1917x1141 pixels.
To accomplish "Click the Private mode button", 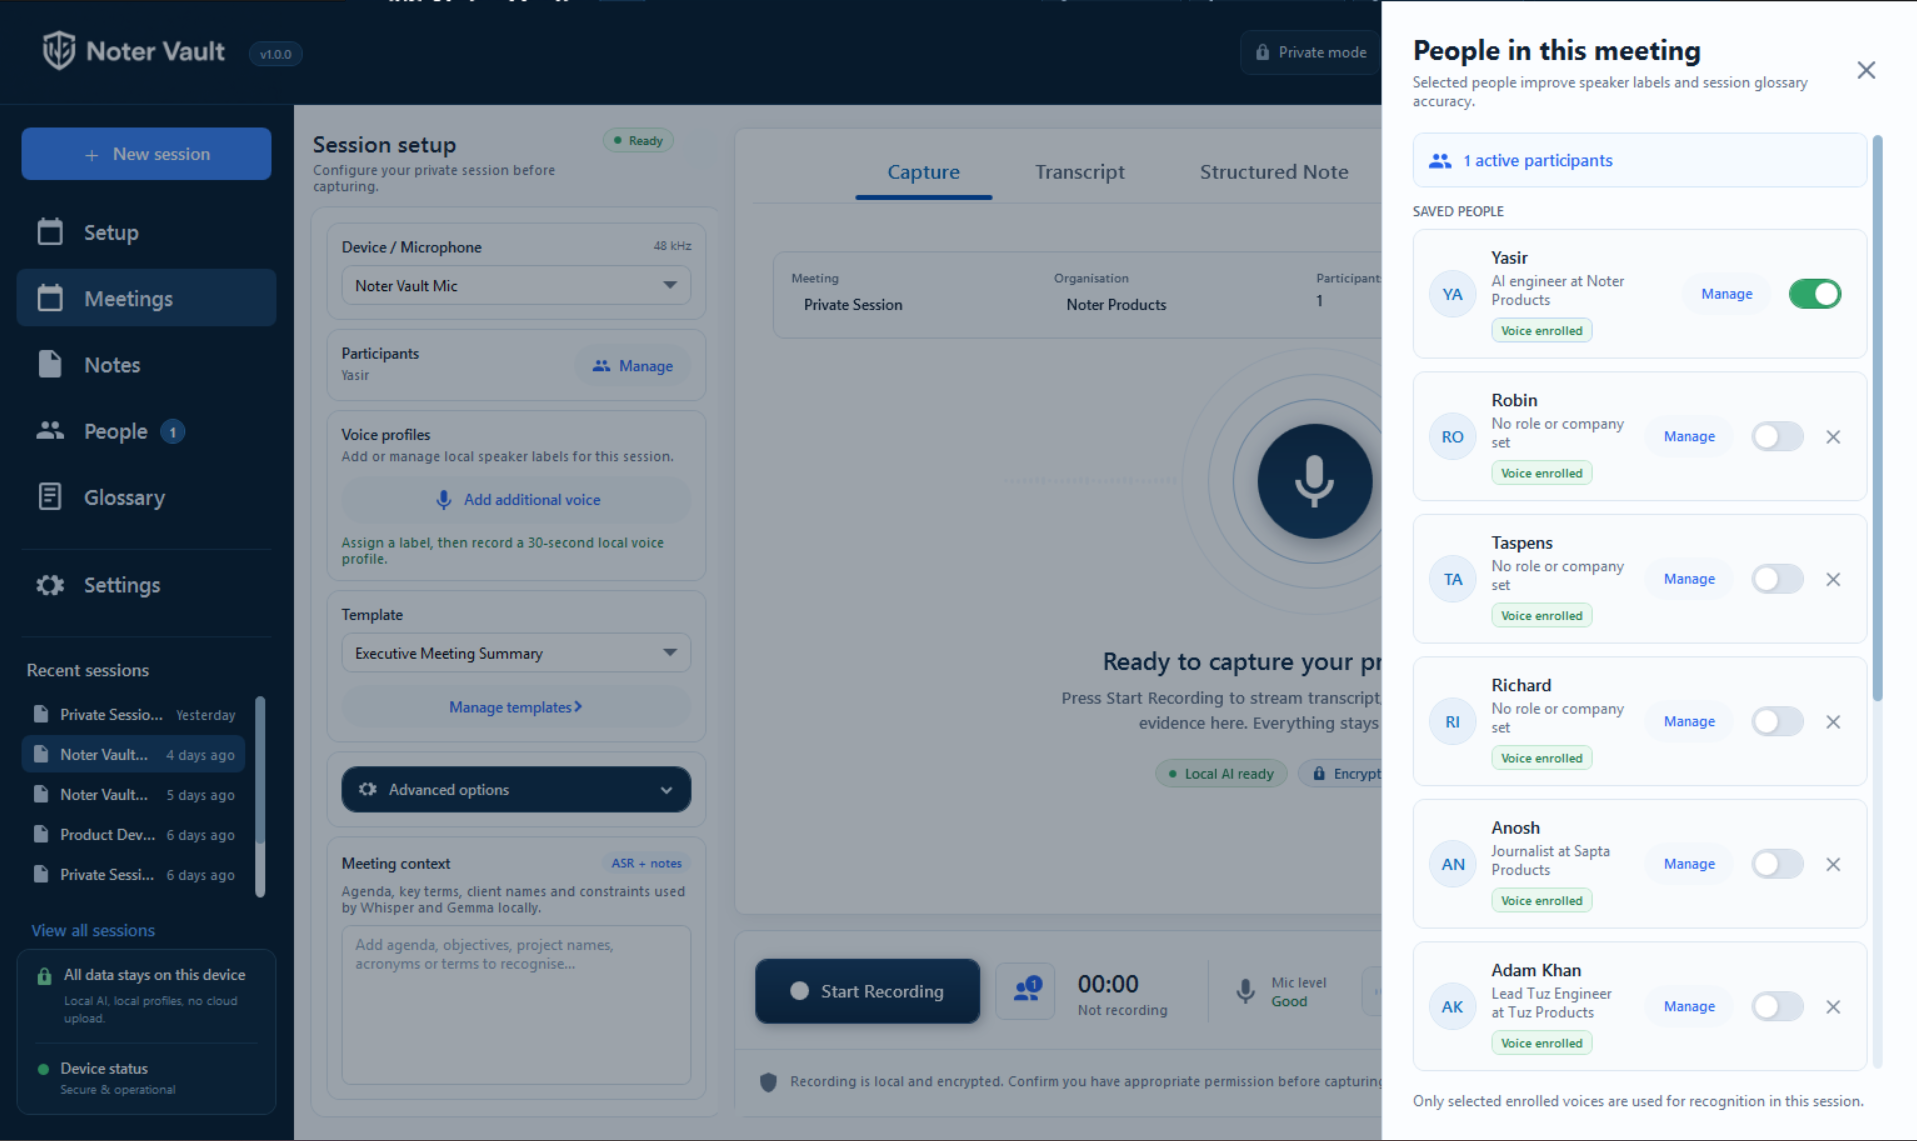I will pos(1311,52).
